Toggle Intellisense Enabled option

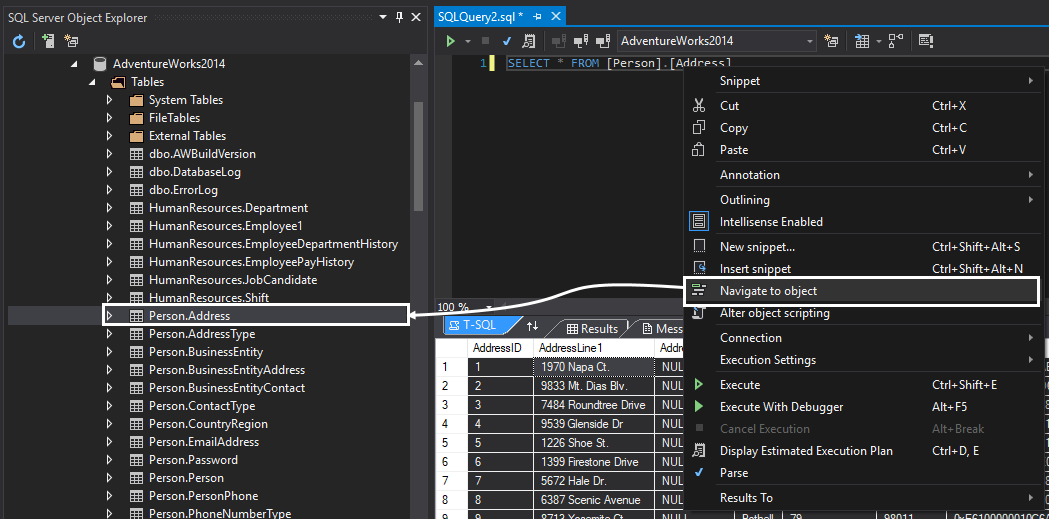click(x=770, y=222)
